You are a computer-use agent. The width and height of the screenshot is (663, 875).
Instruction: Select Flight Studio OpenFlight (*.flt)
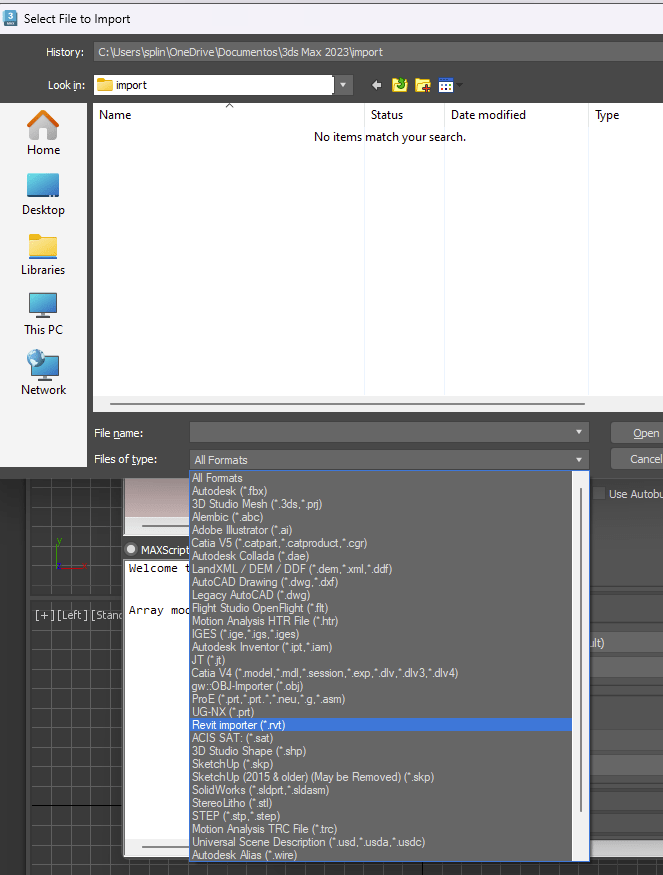(382, 608)
